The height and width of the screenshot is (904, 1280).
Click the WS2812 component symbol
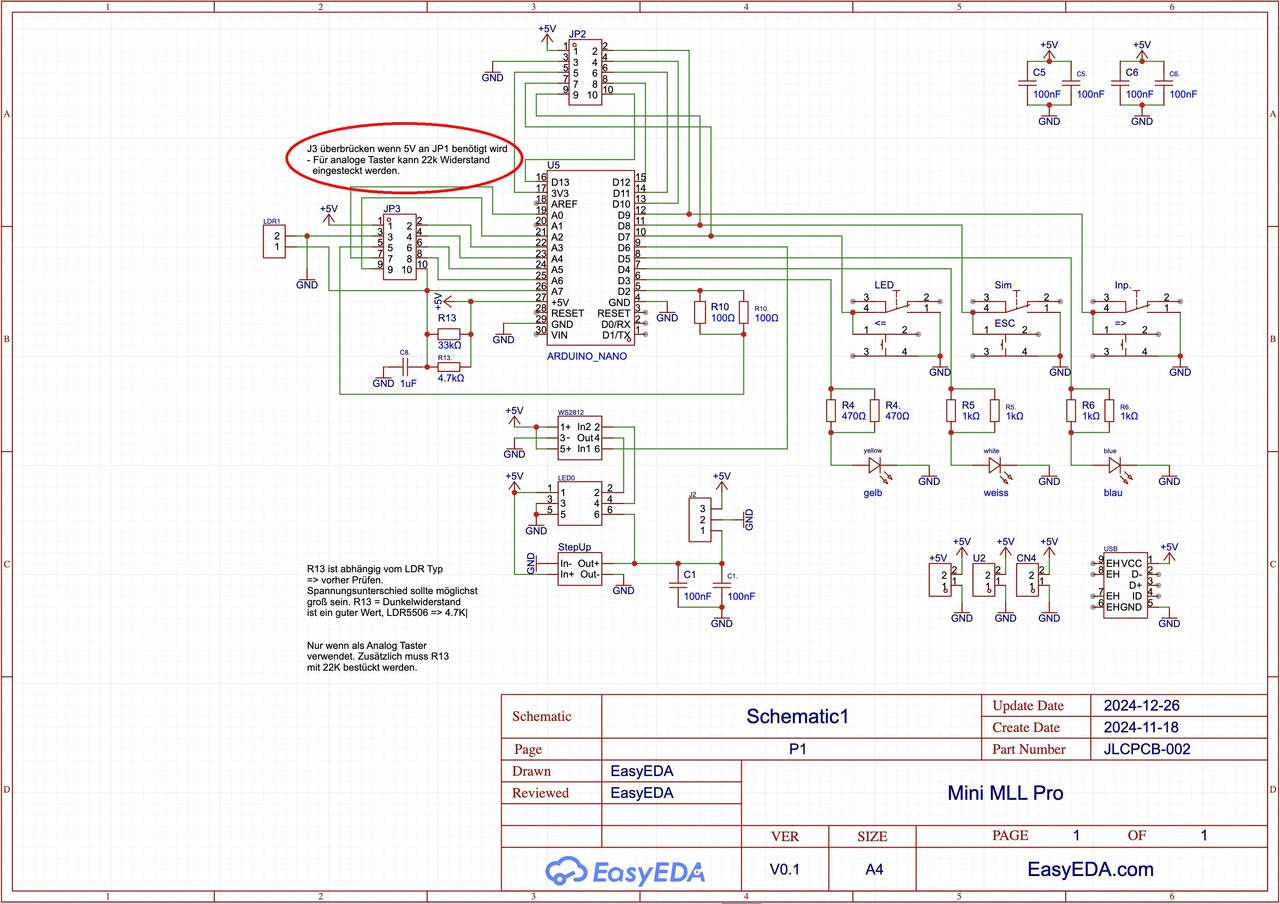tap(580, 438)
